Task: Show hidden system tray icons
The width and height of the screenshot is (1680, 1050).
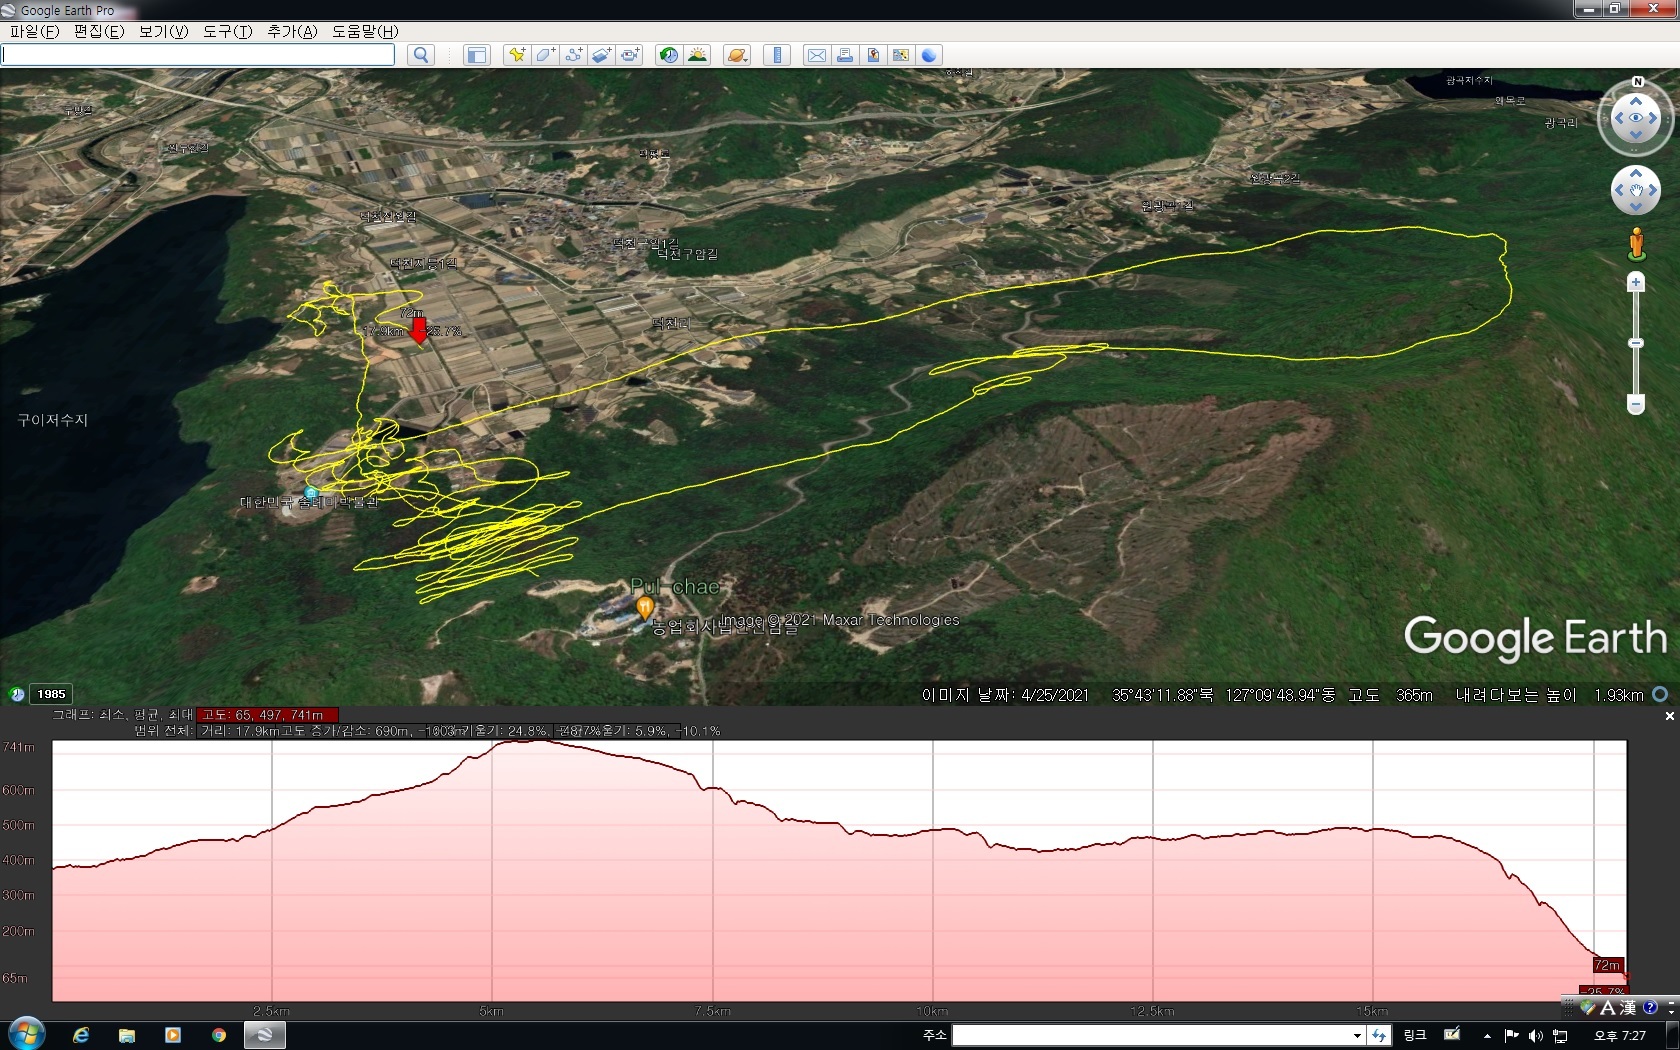Action: click(x=1487, y=1036)
